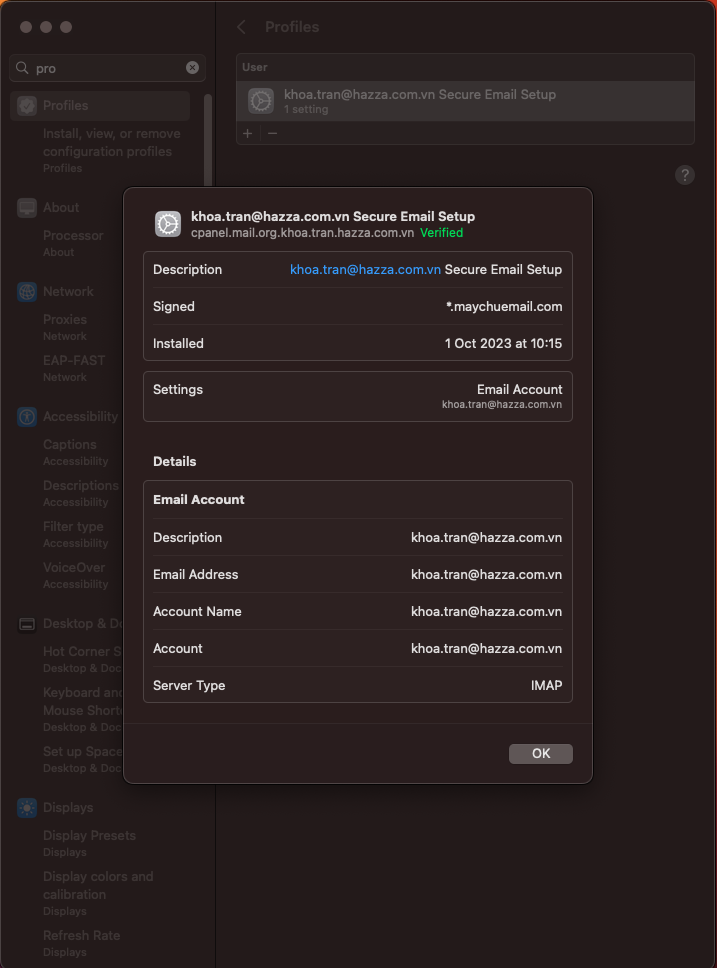Click the Displays sun icon

[27, 807]
